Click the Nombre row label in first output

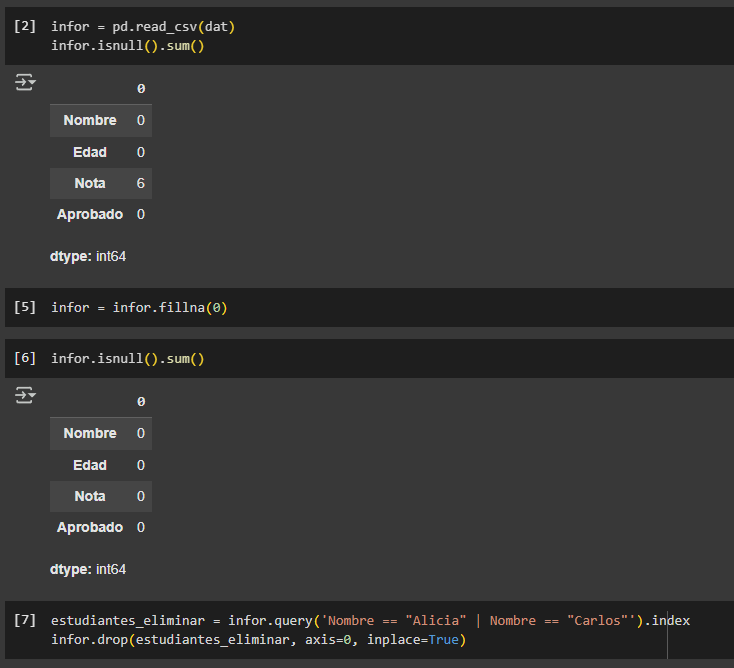[x=90, y=120]
